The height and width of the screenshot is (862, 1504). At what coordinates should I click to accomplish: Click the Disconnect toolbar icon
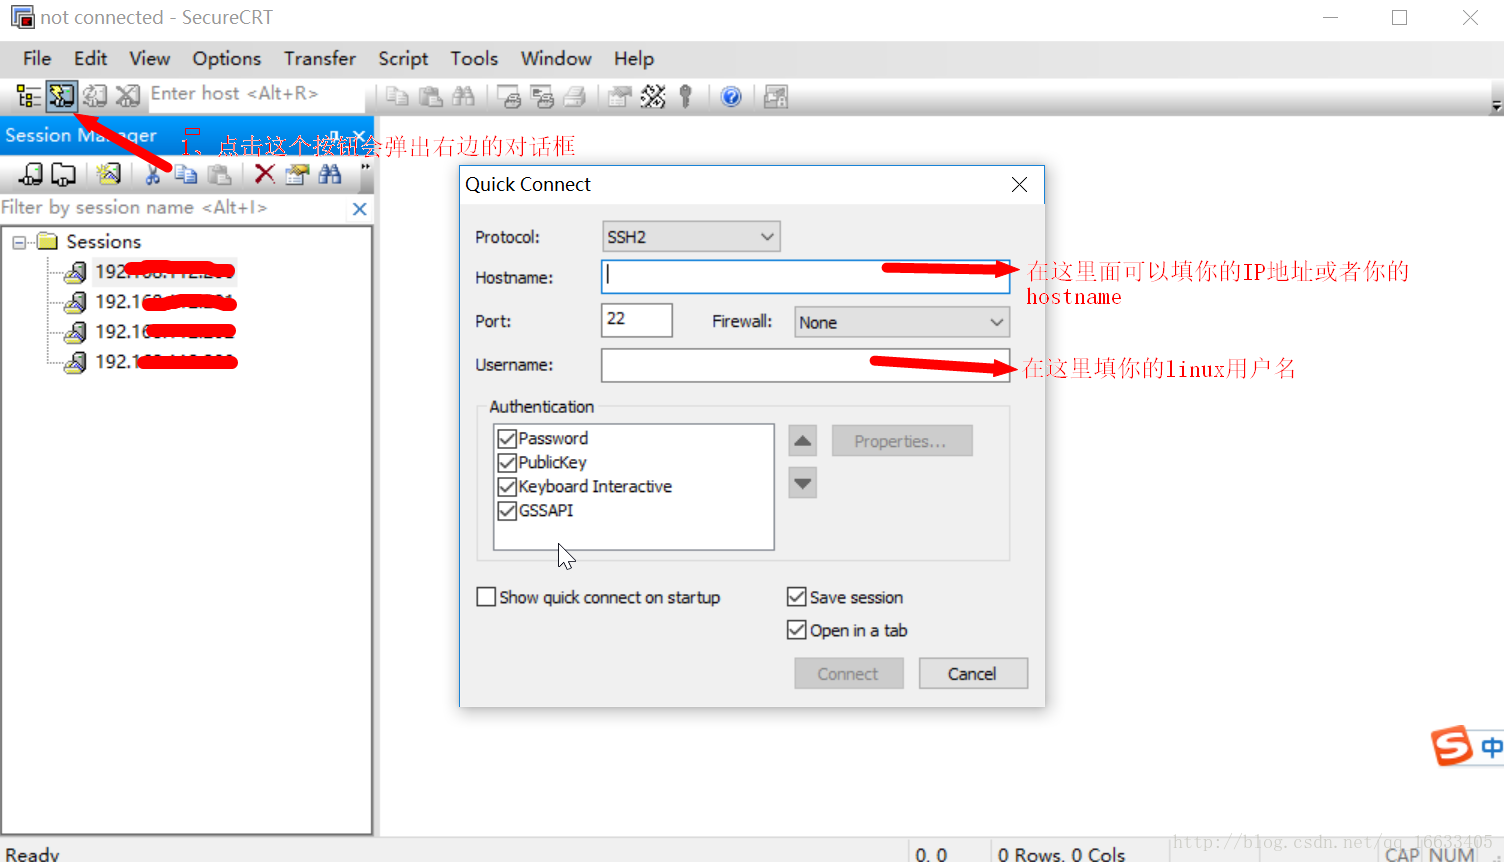point(127,96)
